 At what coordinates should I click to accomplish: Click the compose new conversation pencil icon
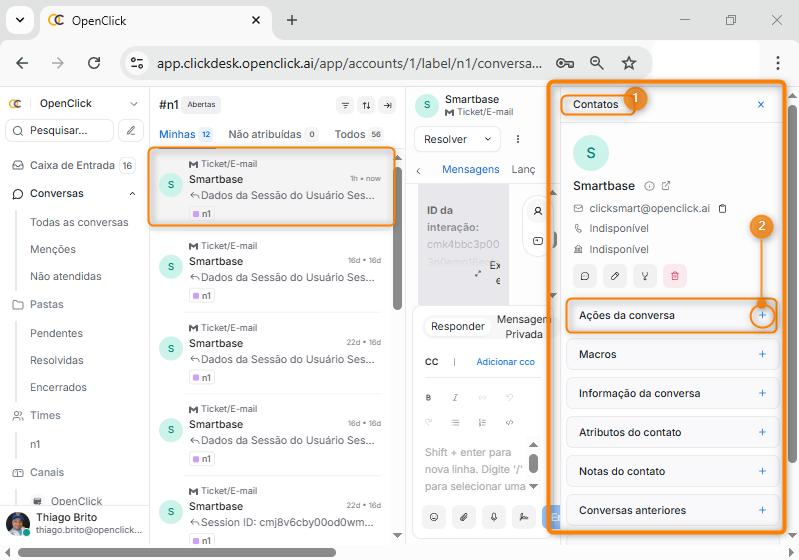131,130
